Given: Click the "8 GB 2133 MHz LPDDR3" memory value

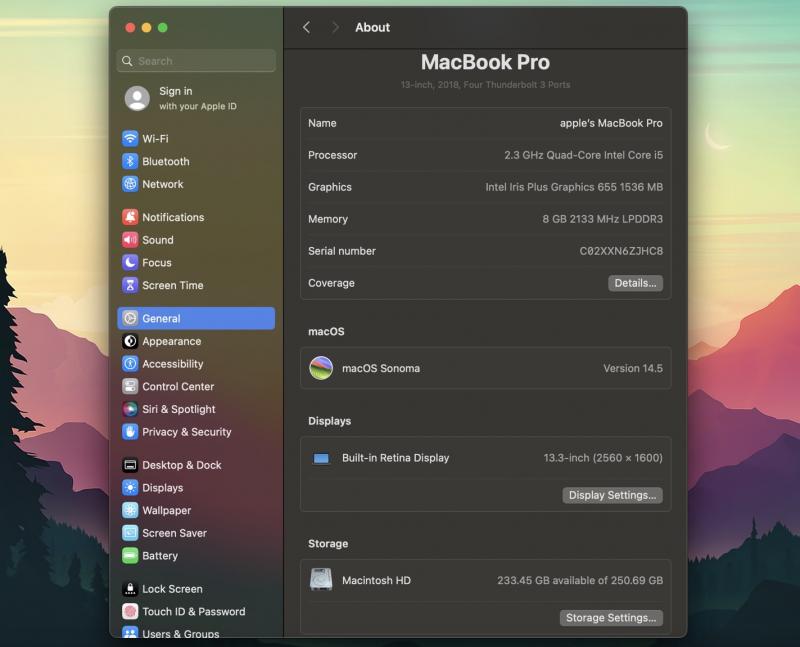Looking at the screenshot, I should click(x=603, y=219).
